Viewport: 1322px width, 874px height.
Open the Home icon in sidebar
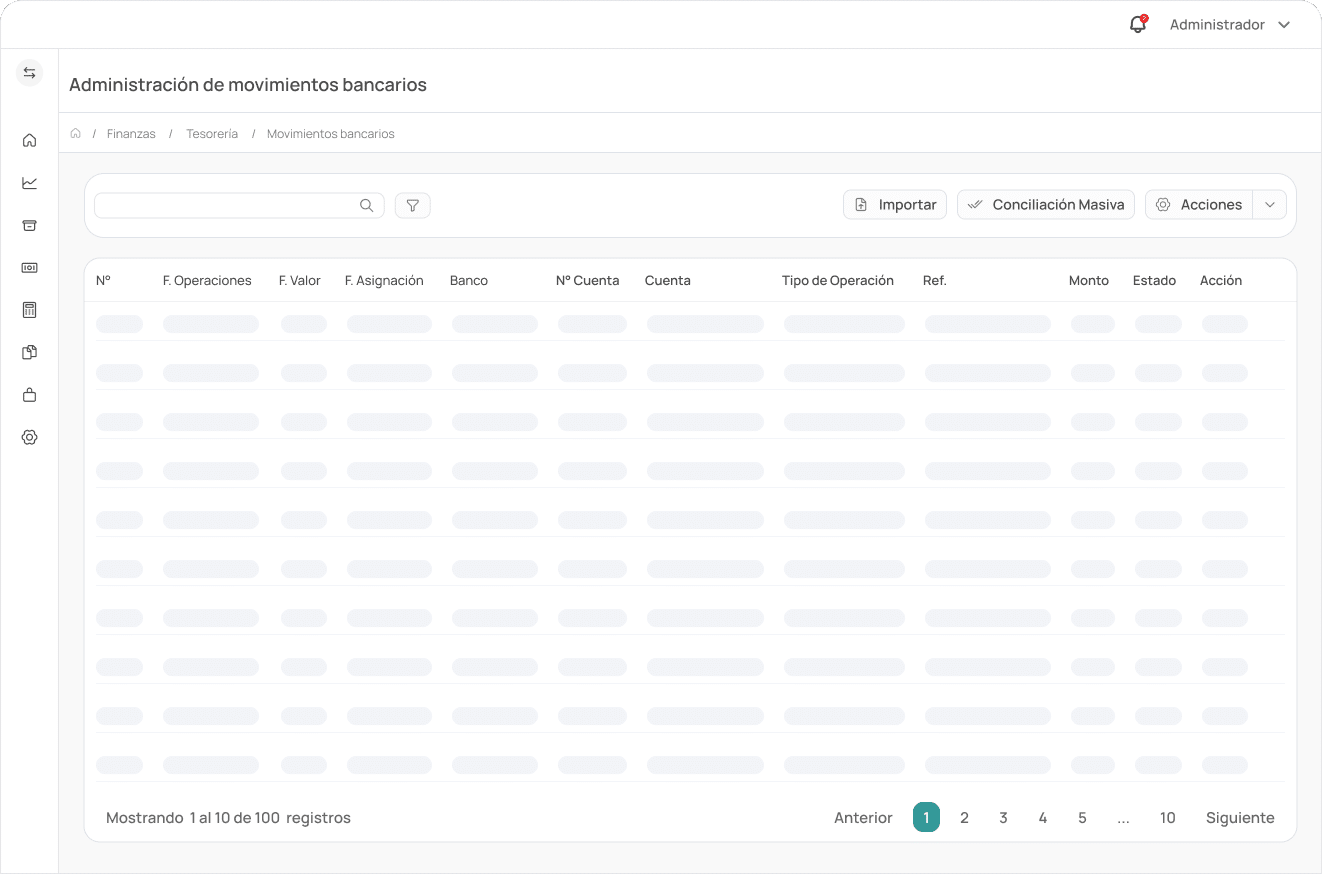pos(29,140)
